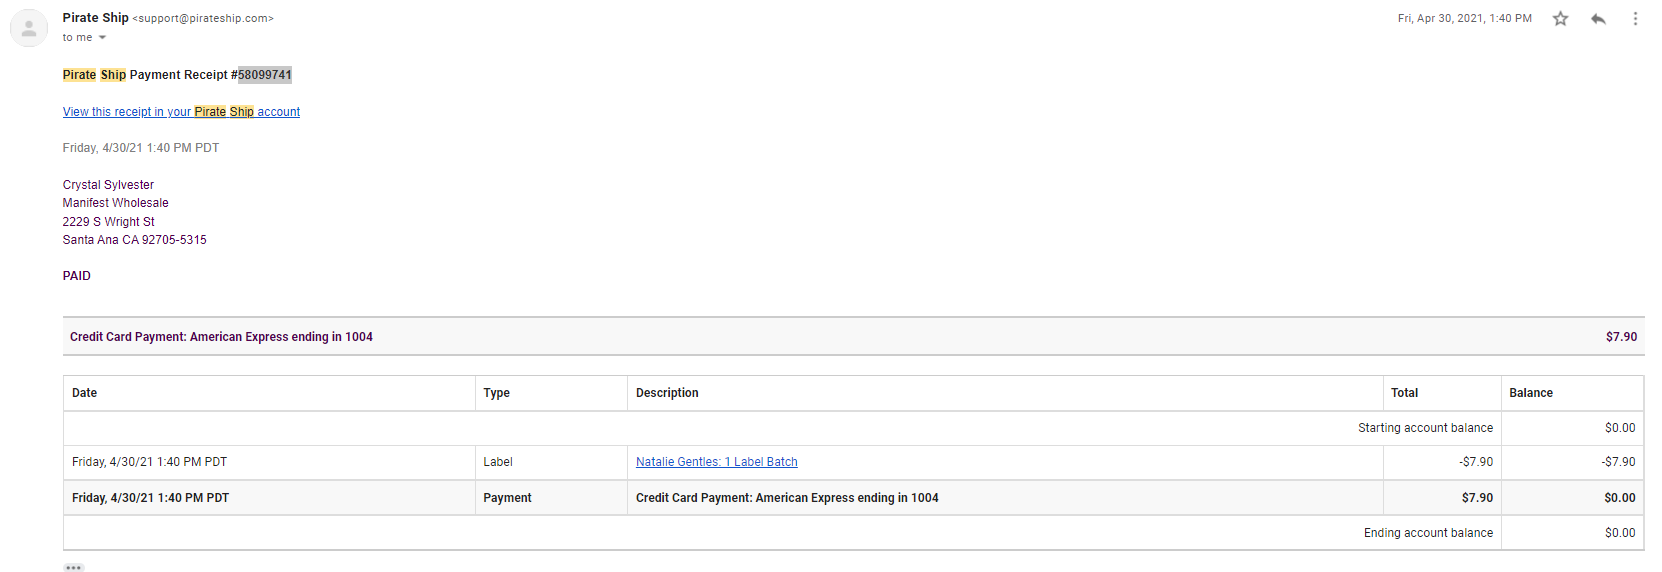Click sender name Pirate Ship
The height and width of the screenshot is (572, 1662).
96,18
